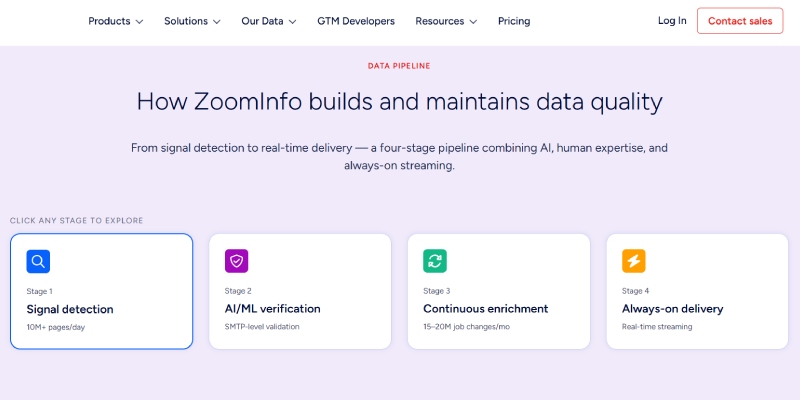This screenshot has width=800, height=400.
Task: Select the Signal detection stage title
Action: pyautogui.click(x=70, y=309)
